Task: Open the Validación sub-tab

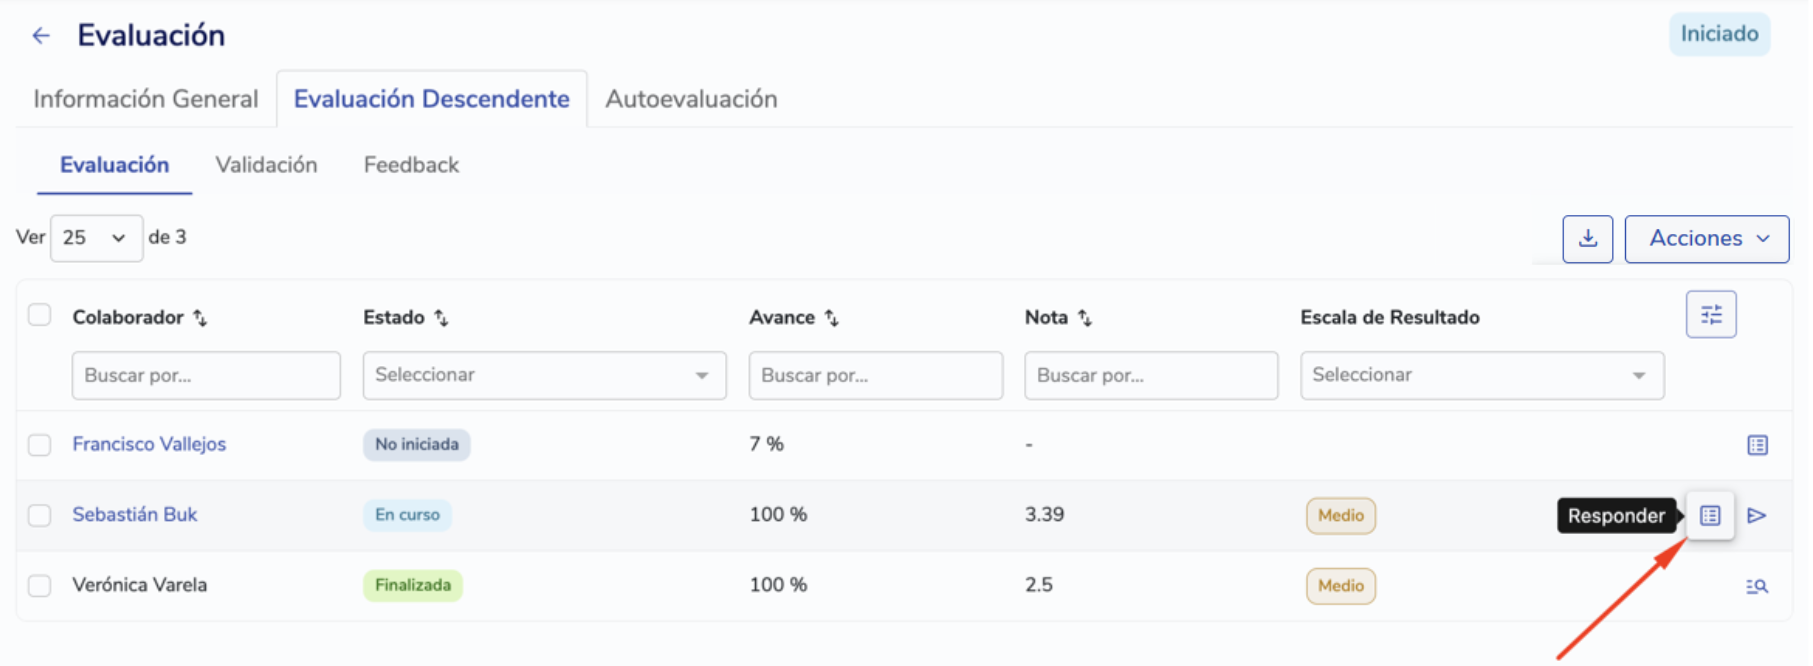Action: pos(266,165)
